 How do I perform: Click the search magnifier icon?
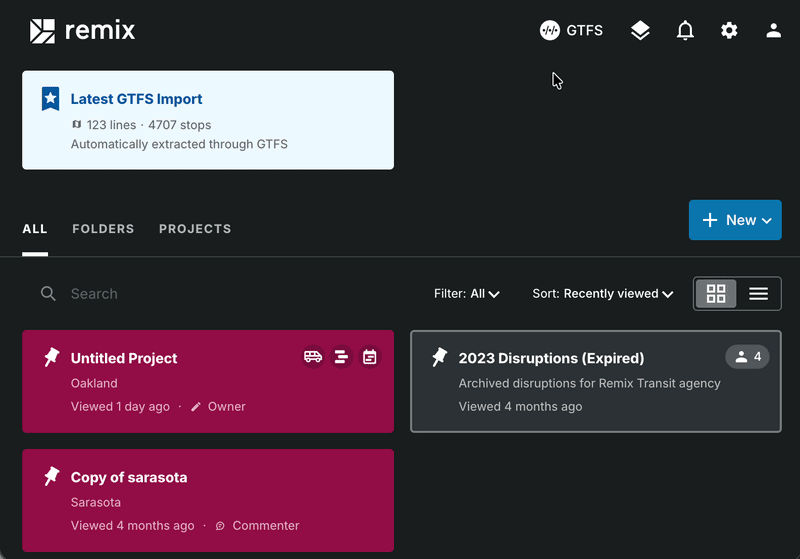click(48, 293)
